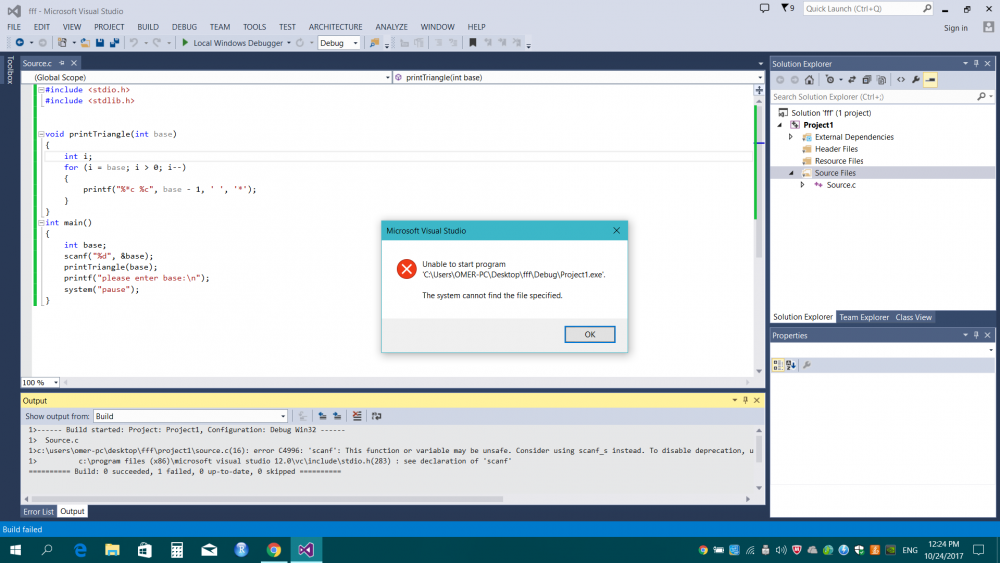Toggle auto-hide pin on Output panel
Viewport: 1000px width, 563px height.
pos(746,400)
